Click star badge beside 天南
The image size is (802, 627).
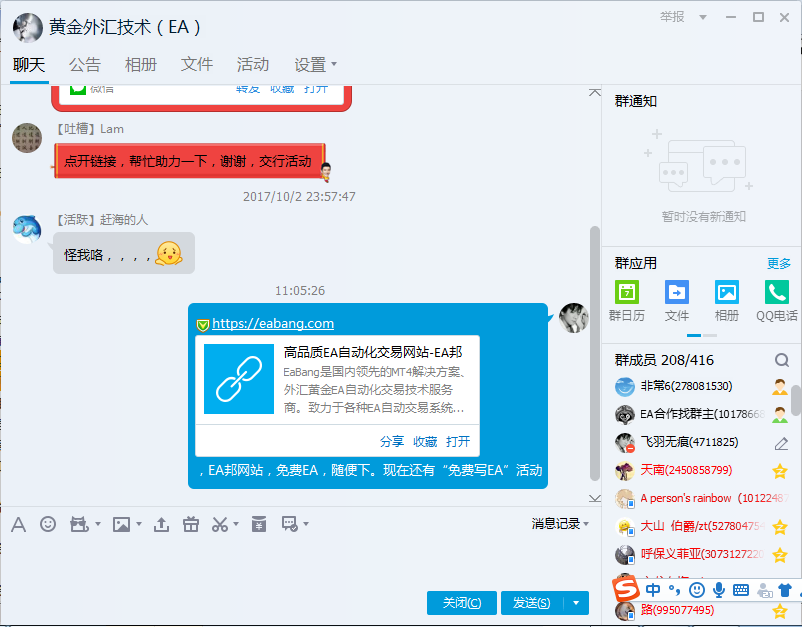pyautogui.click(x=779, y=471)
